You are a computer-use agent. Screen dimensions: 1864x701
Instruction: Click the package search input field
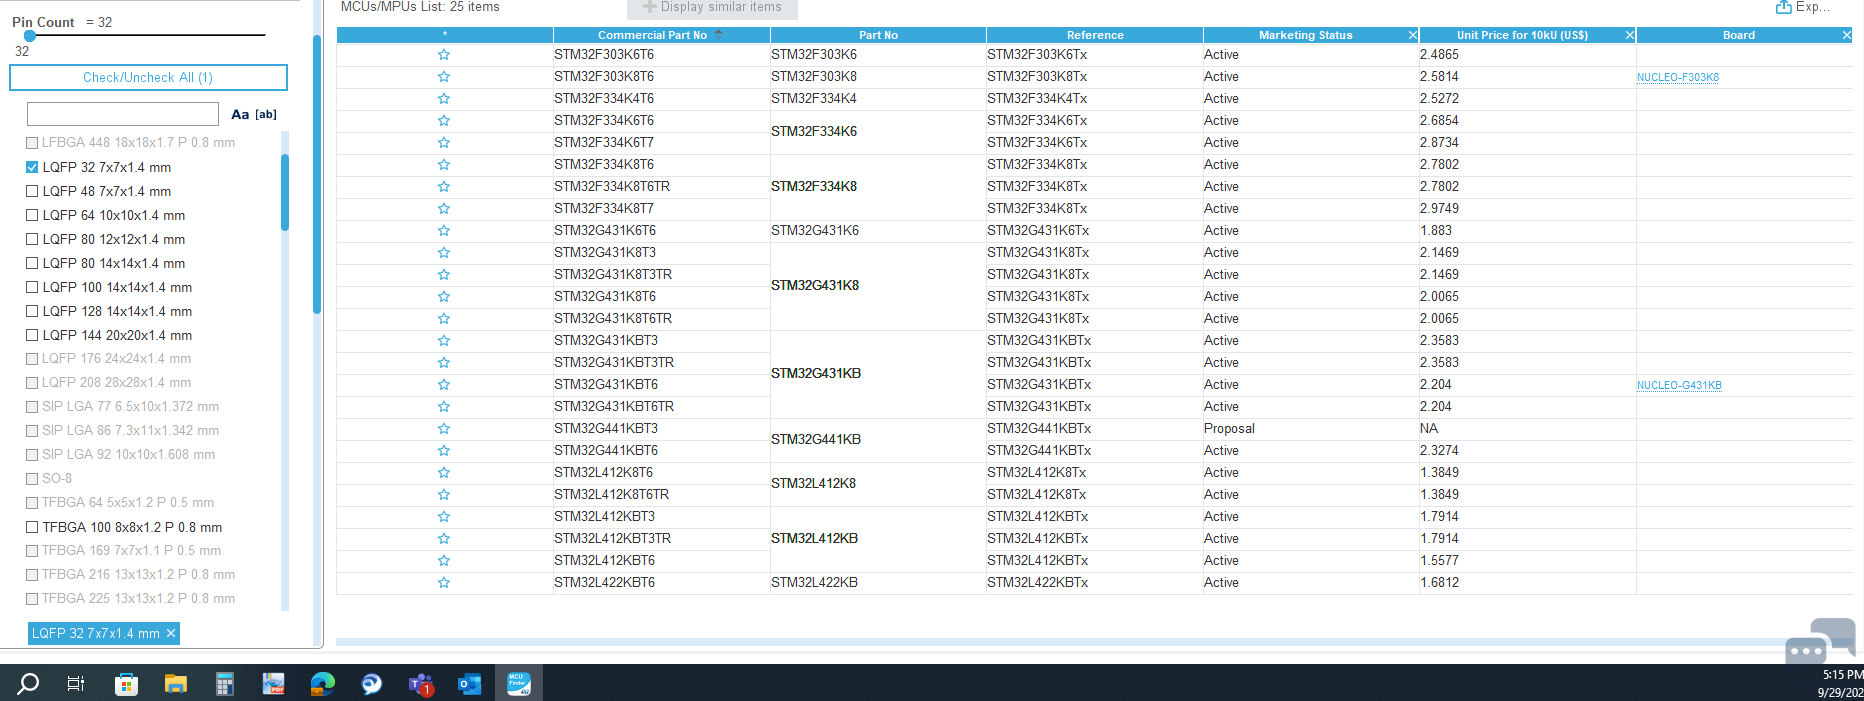coord(122,114)
